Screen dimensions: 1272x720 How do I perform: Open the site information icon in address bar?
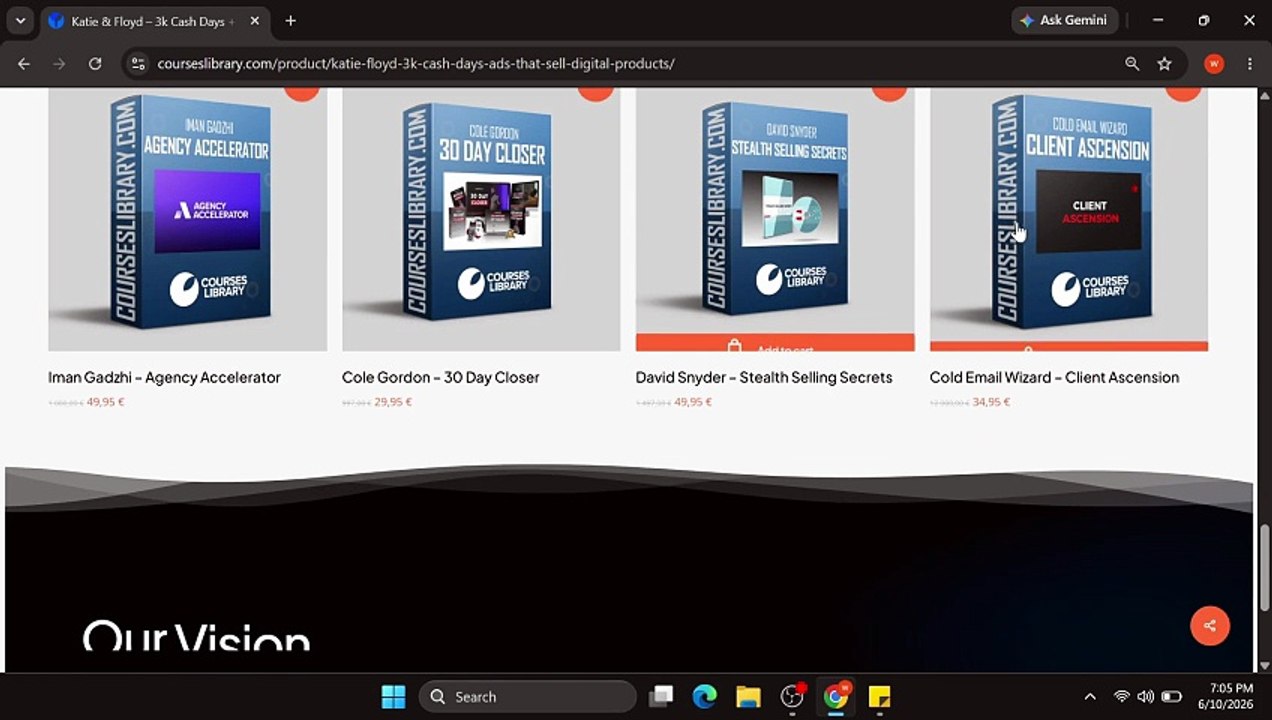click(x=139, y=63)
